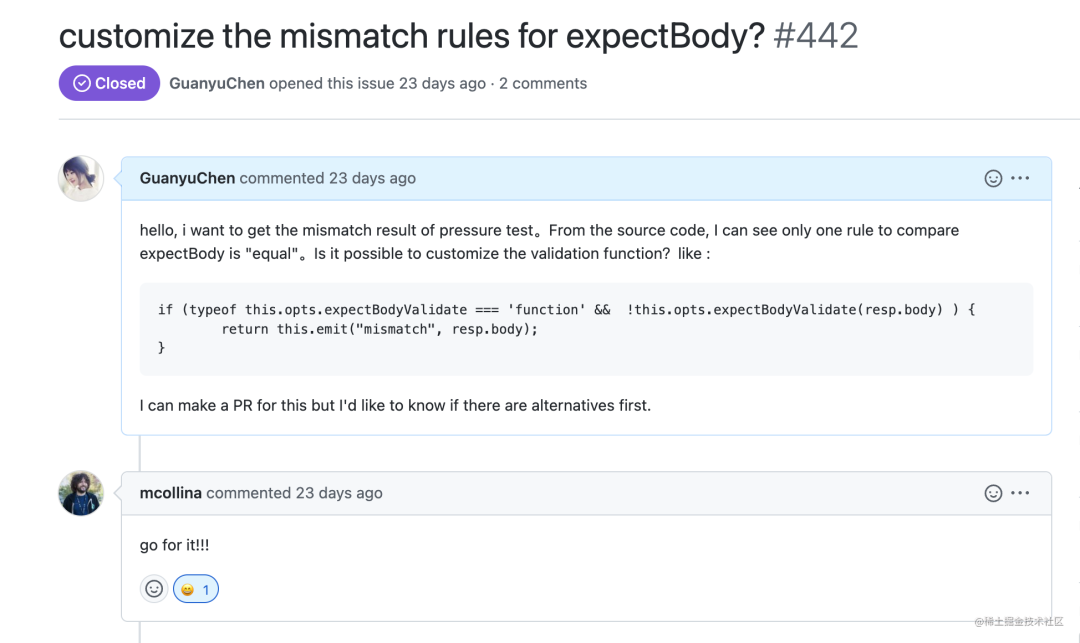Open reaction picker below 'go for it!!!'
This screenshot has width=1080, height=643.
point(154,589)
